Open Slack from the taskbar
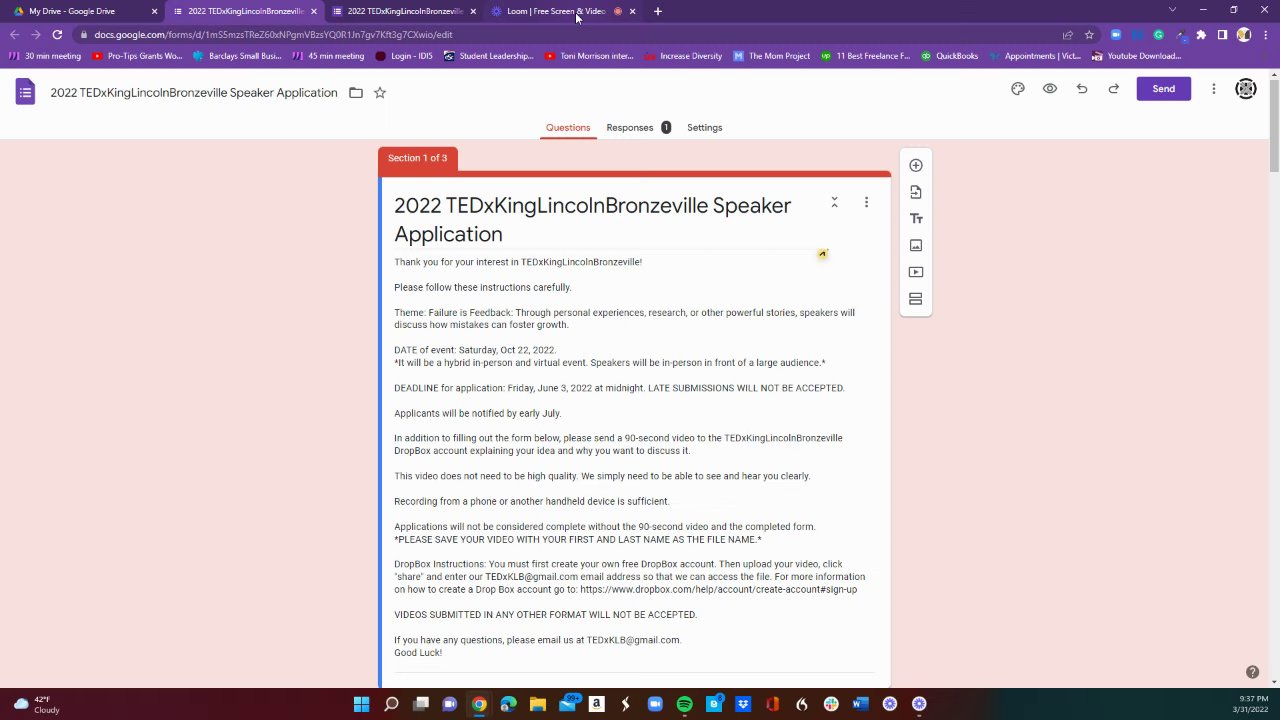Viewport: 1280px width, 720px height. click(x=831, y=704)
